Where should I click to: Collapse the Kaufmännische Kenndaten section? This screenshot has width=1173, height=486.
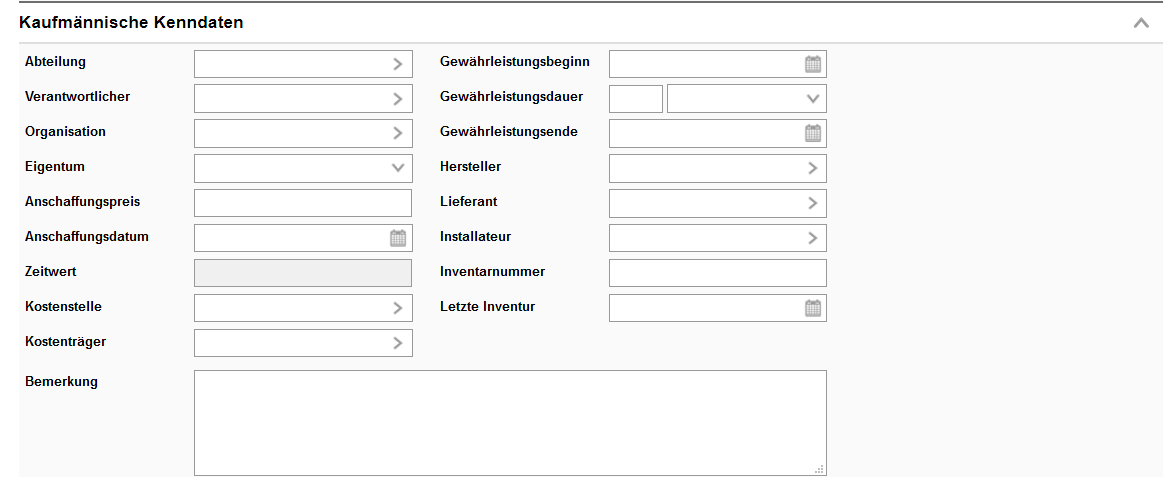(x=1141, y=23)
